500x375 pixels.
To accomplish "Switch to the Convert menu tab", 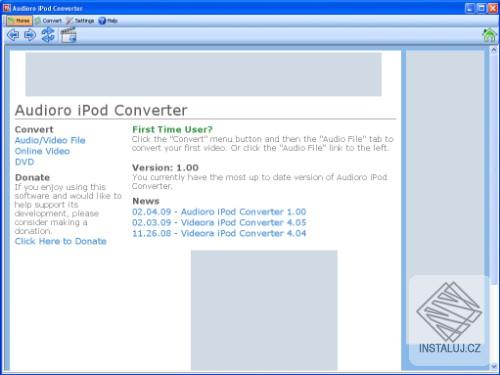I will pyautogui.click(x=48, y=21).
